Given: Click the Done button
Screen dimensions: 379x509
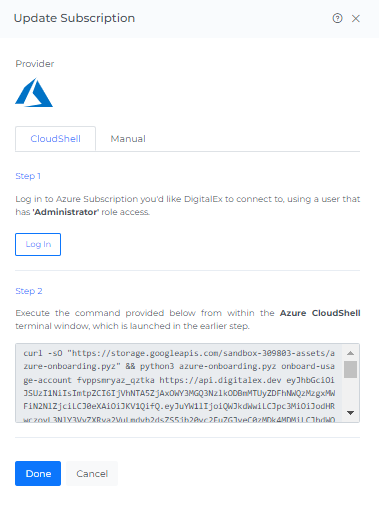Looking at the screenshot, I should click(x=38, y=473).
